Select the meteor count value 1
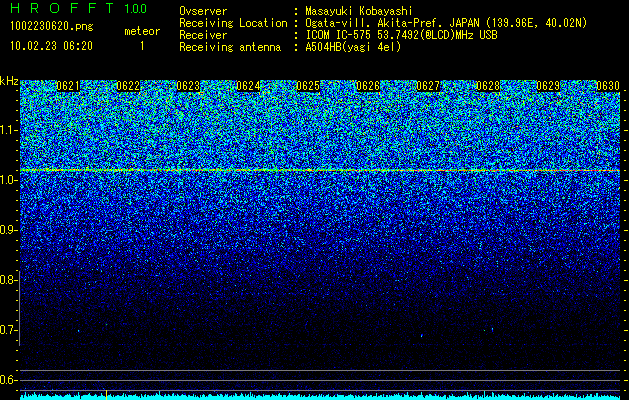Image resolution: width=629 pixels, height=400 pixels. click(142, 46)
